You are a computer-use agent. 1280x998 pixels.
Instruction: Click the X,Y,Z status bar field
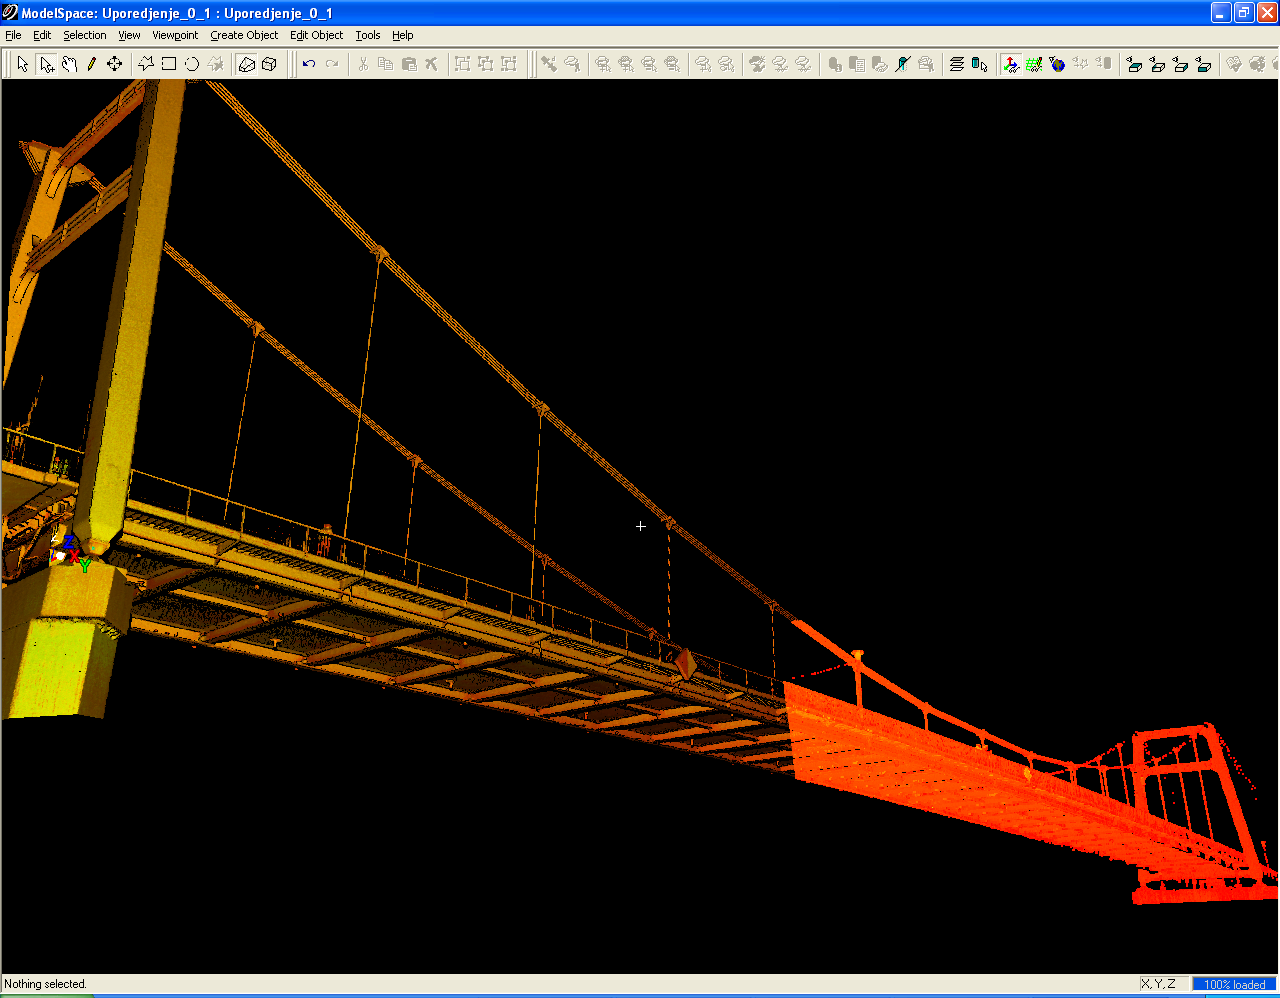click(x=1158, y=984)
